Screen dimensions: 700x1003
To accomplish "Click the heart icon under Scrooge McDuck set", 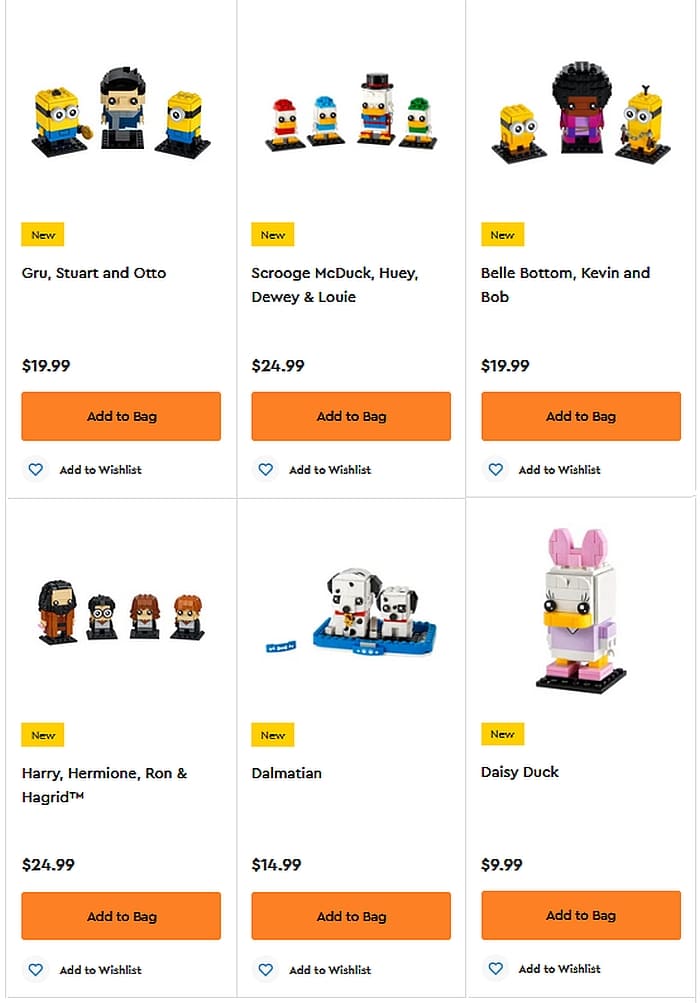I will click(x=266, y=469).
